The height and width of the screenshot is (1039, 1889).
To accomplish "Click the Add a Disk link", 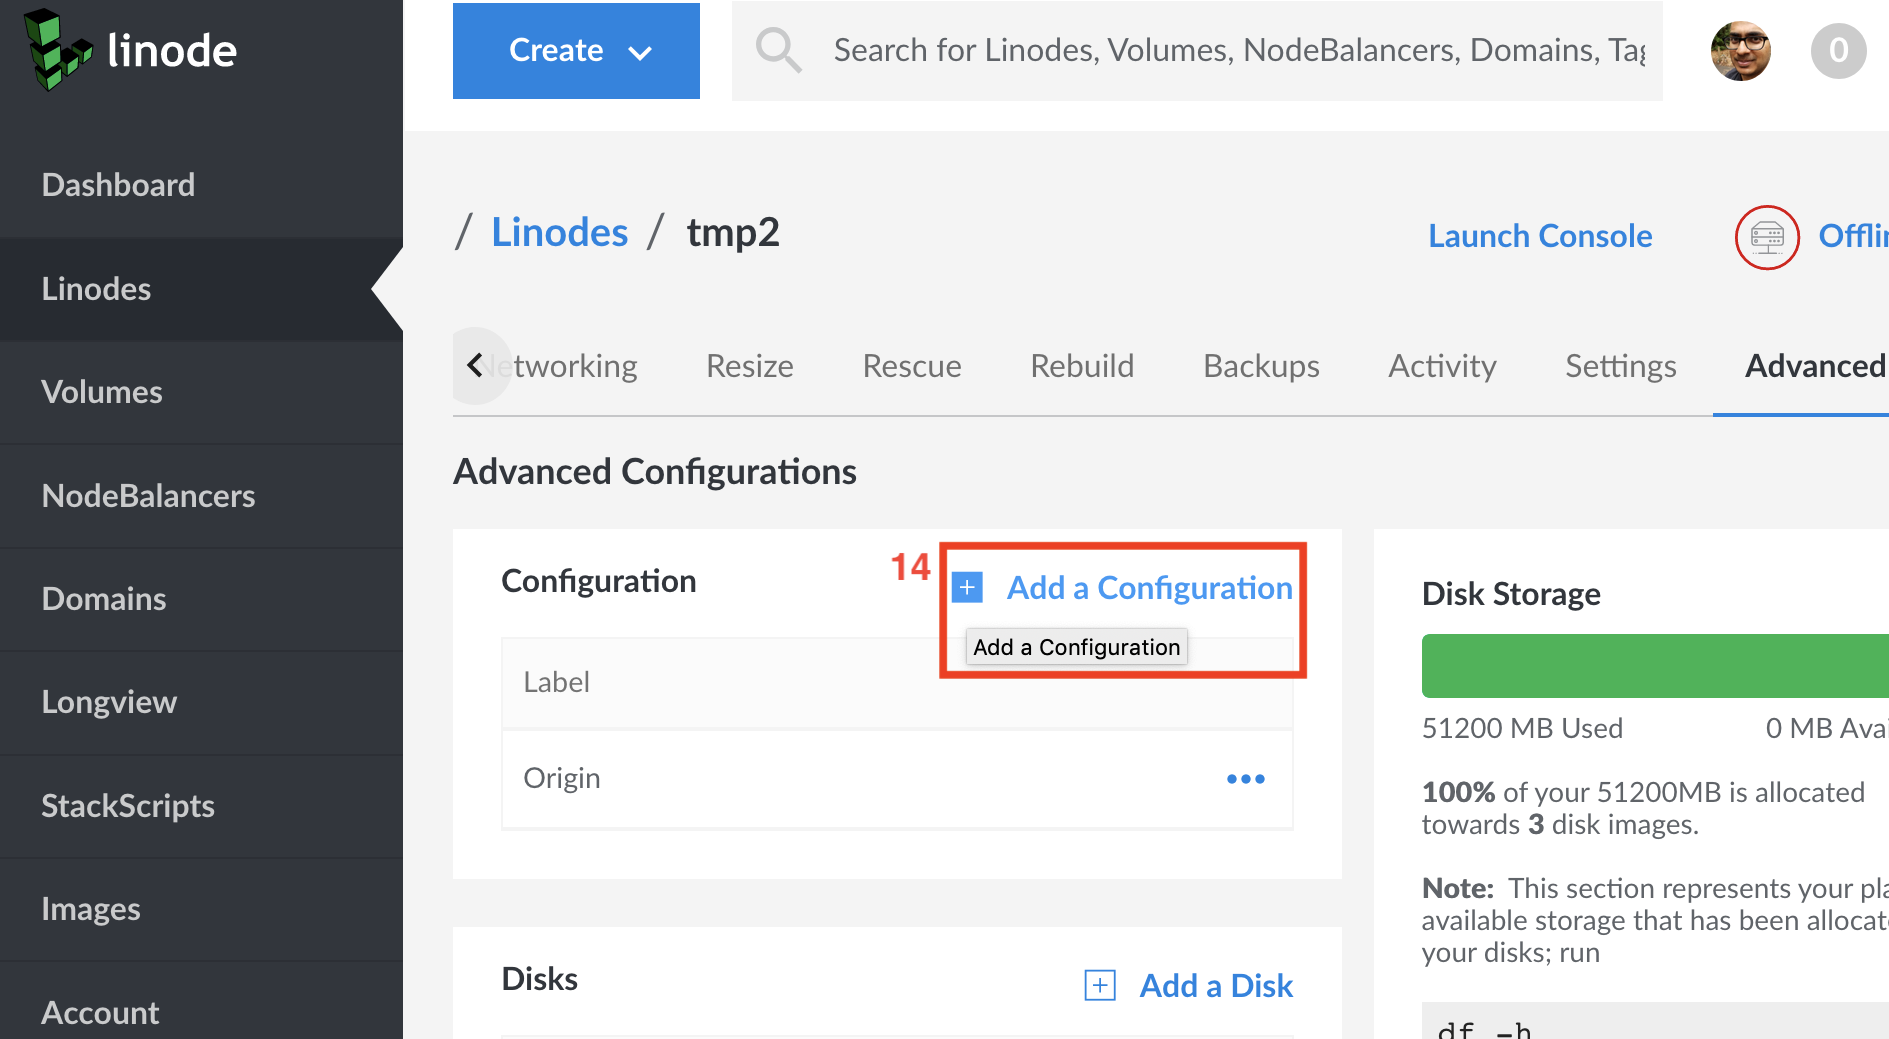I will pyautogui.click(x=1216, y=986).
